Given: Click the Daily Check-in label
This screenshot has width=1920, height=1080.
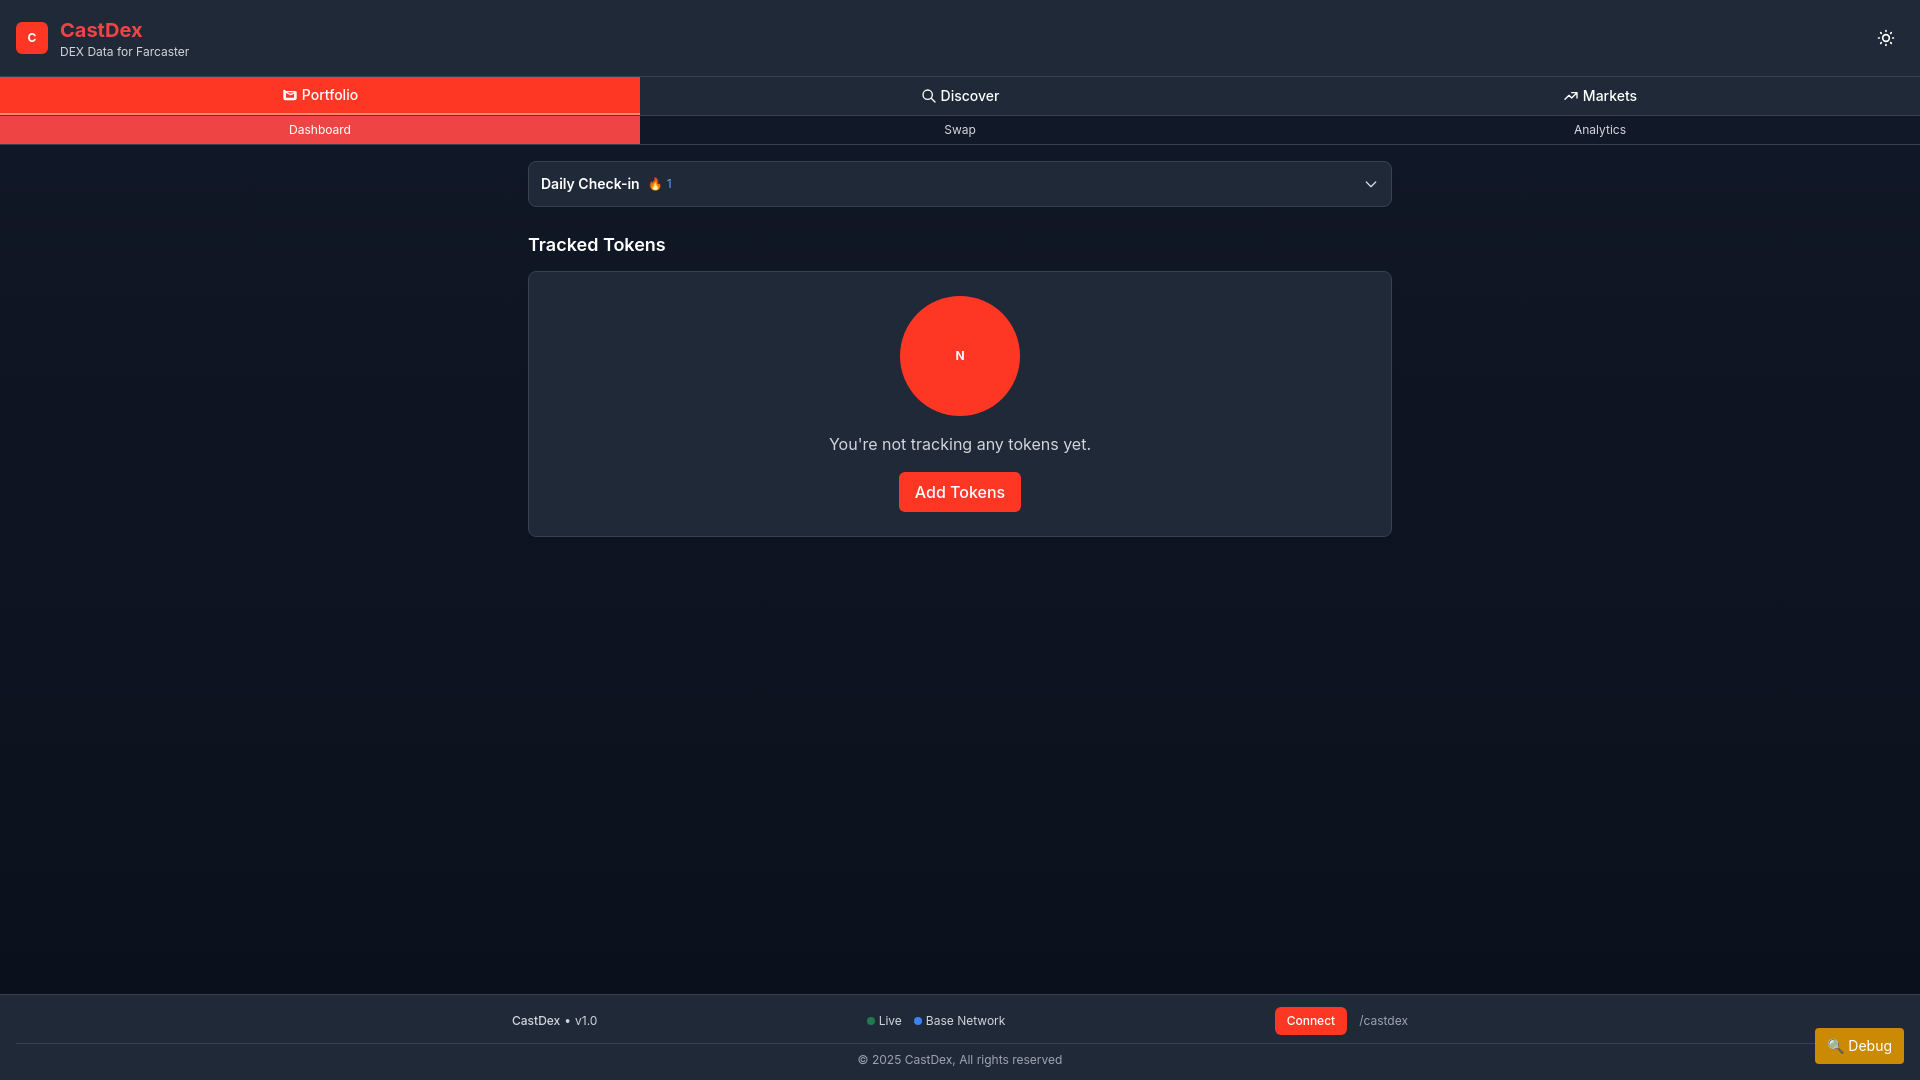Looking at the screenshot, I should click(590, 184).
